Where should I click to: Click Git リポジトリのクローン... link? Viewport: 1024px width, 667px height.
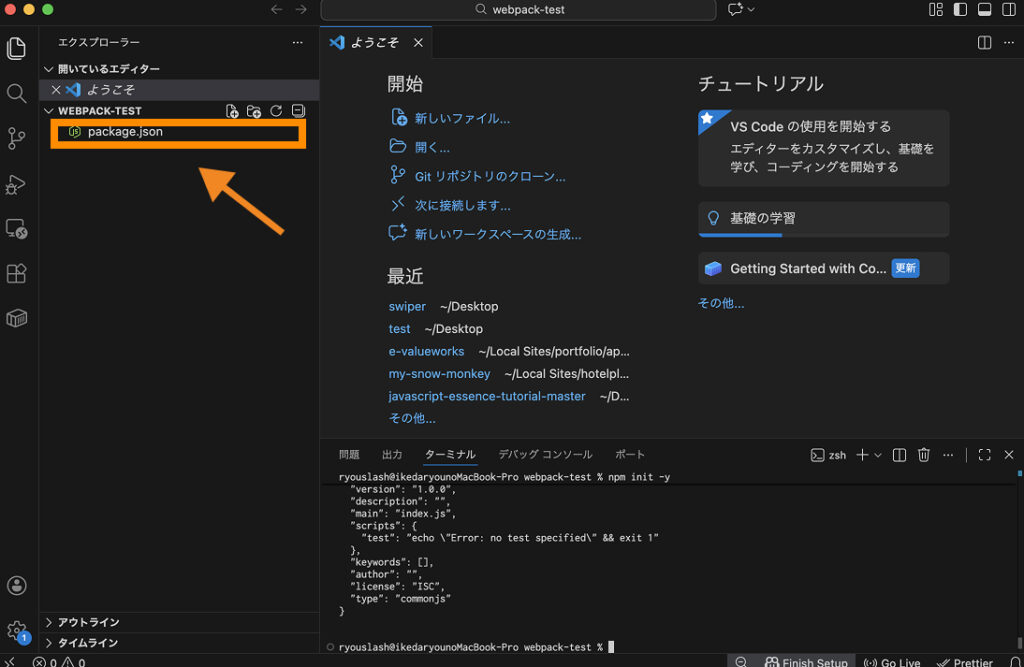coord(490,176)
